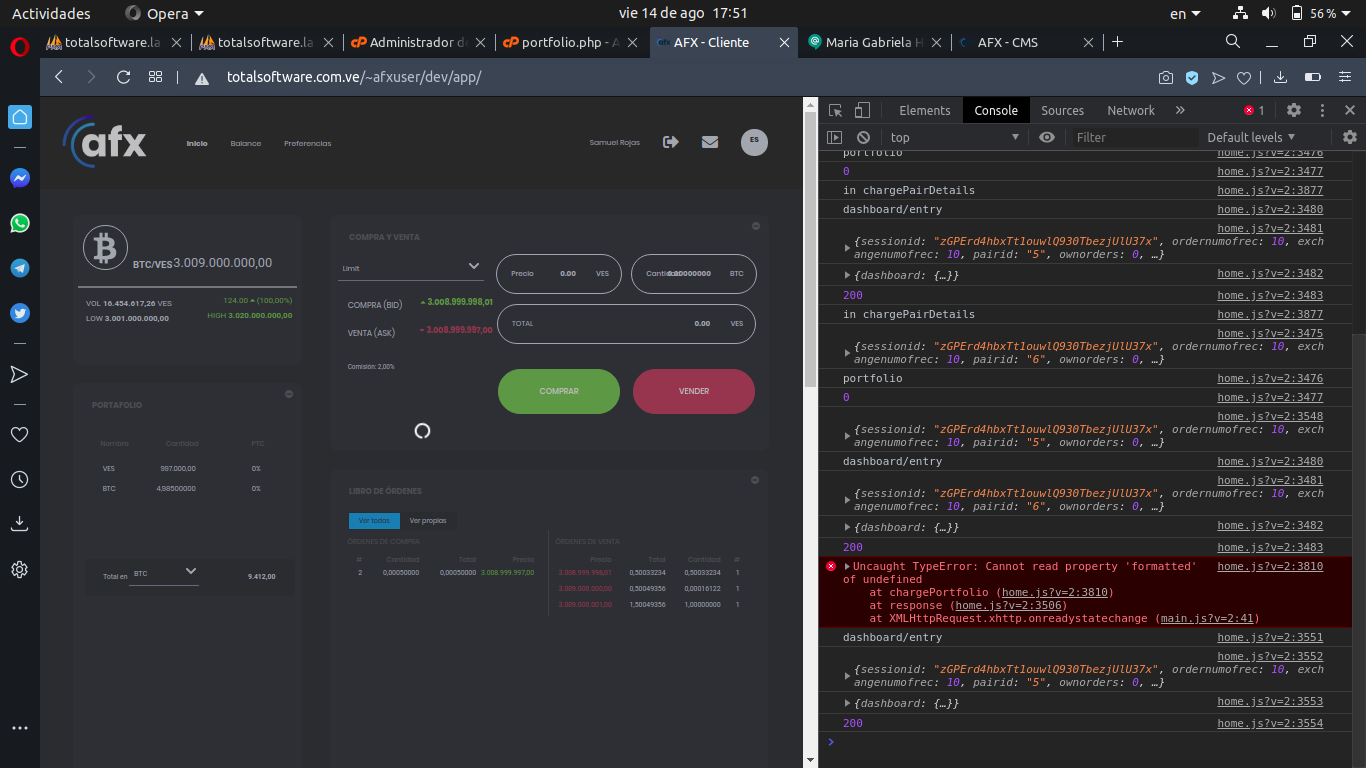Open Messenger in the Opera sidebar
This screenshot has height=768, width=1366.
click(20, 178)
